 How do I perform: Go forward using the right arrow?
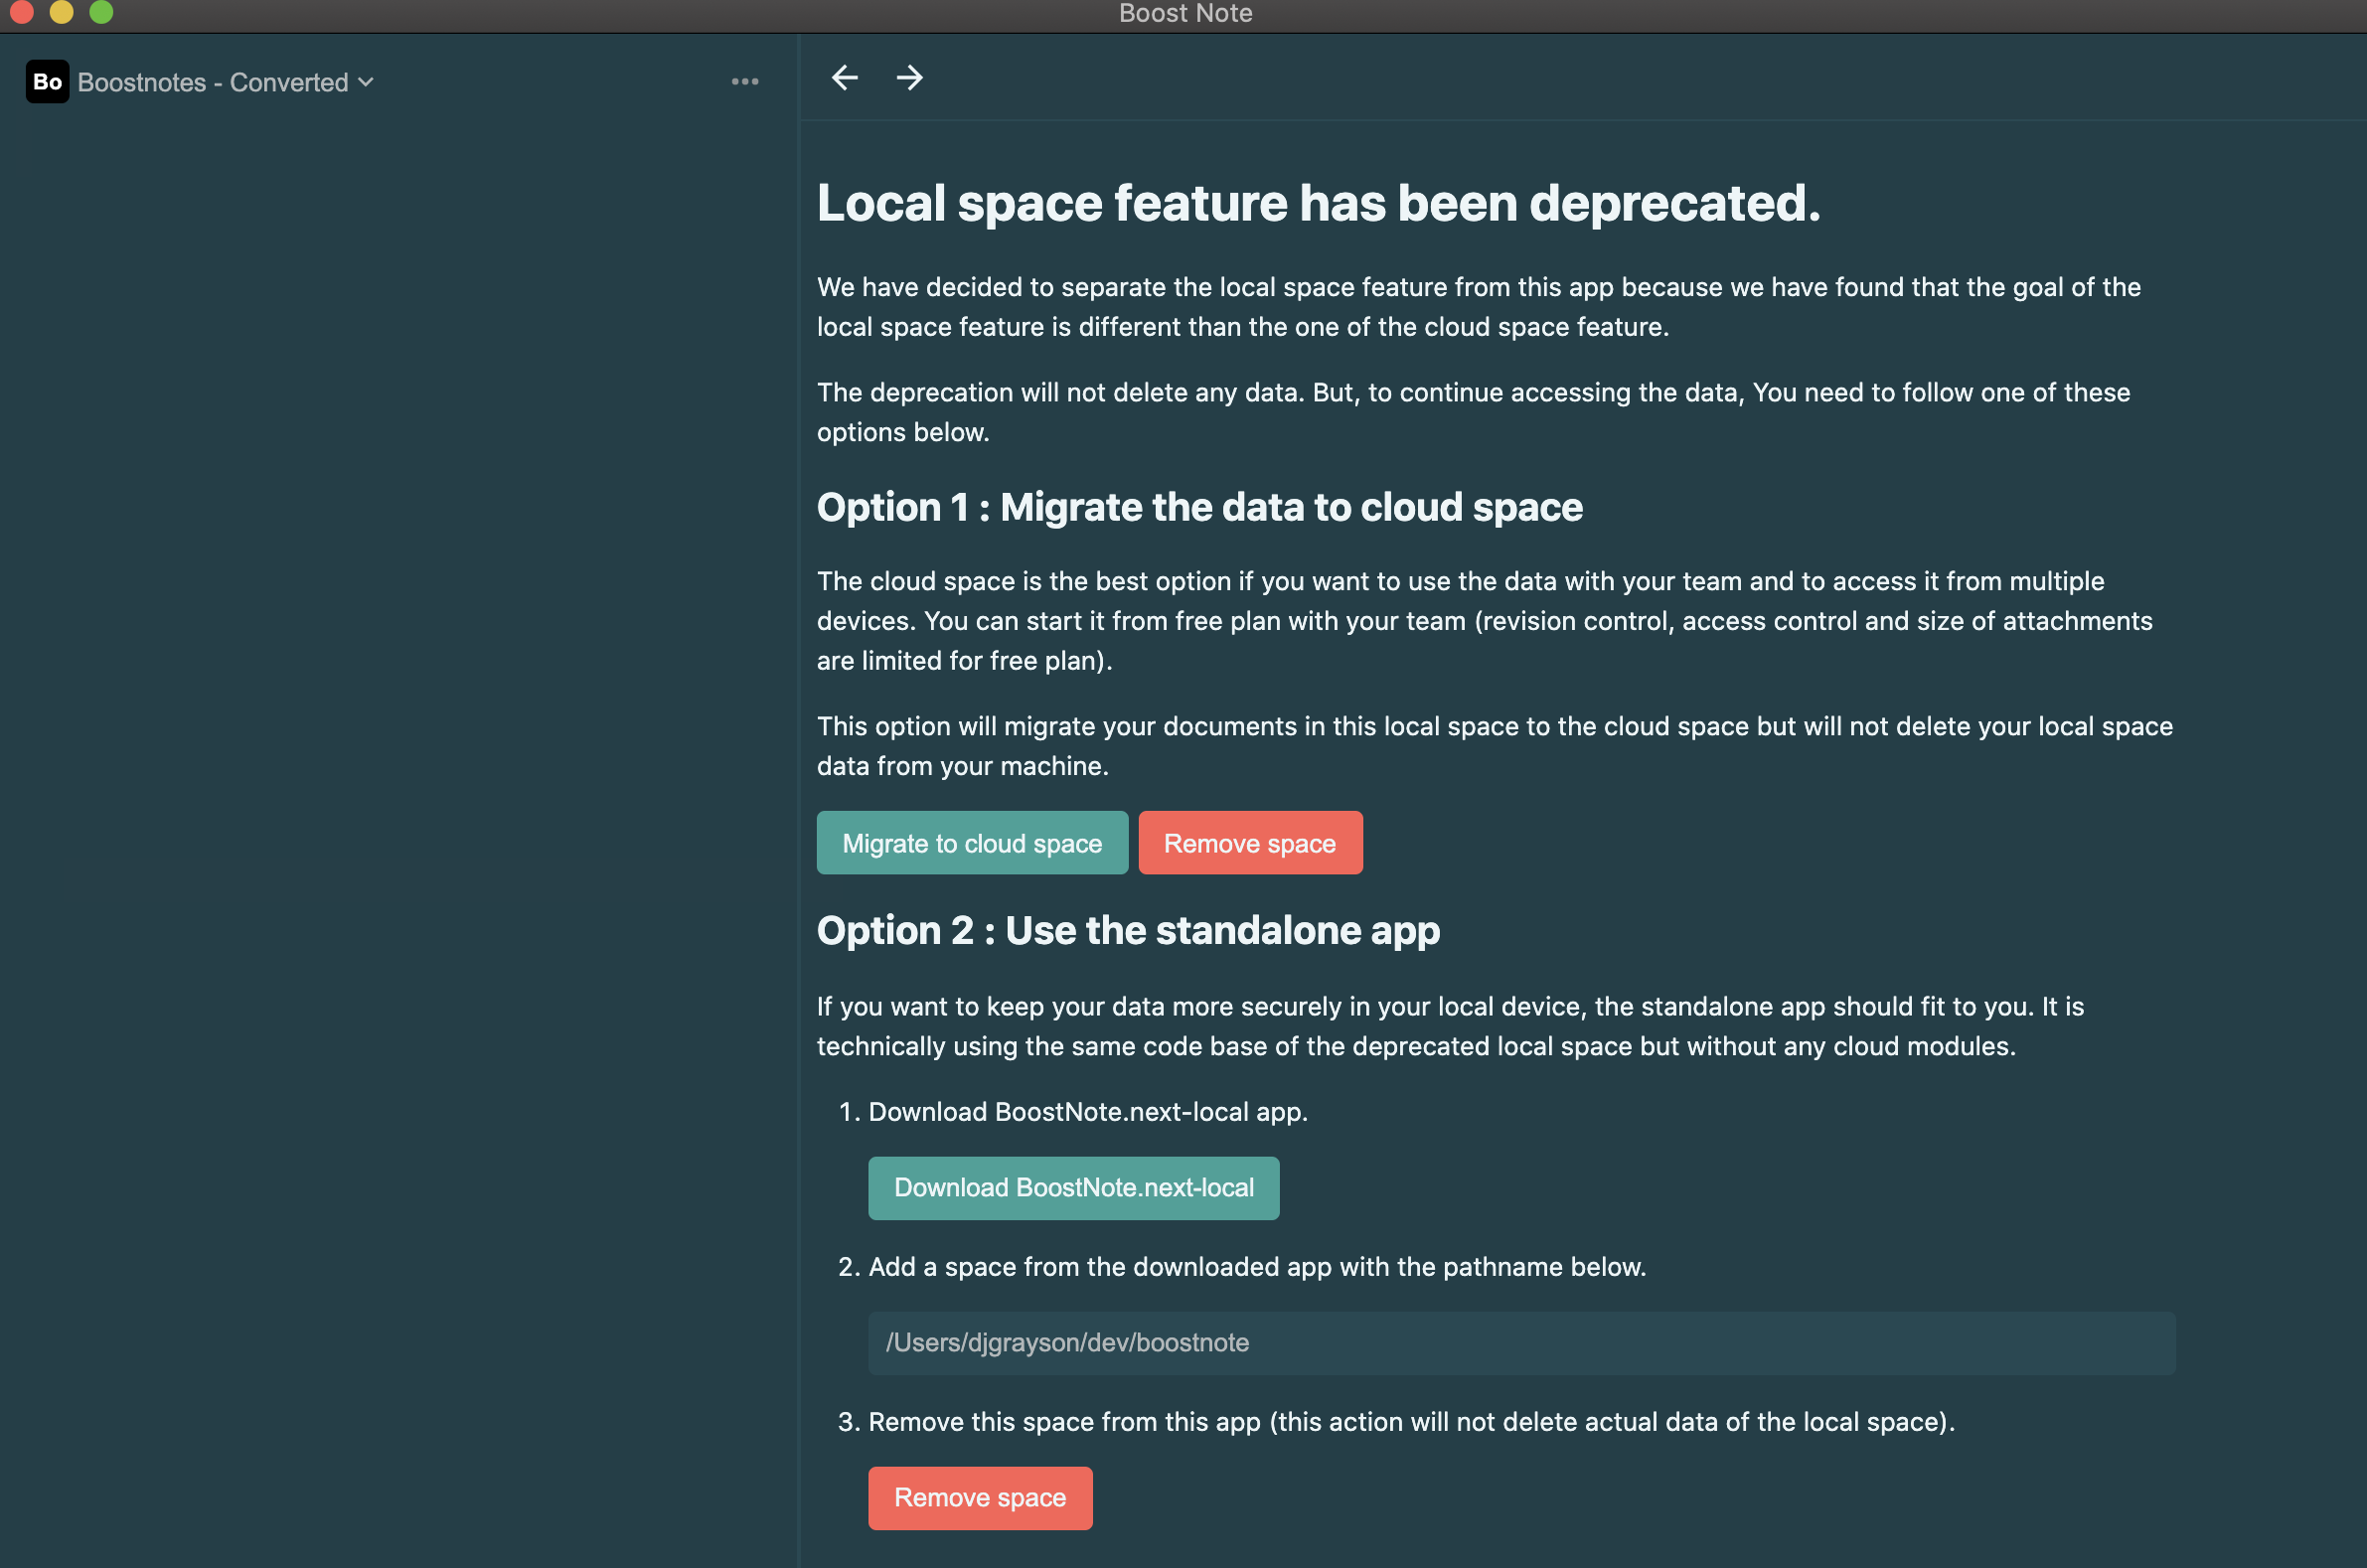coord(909,77)
